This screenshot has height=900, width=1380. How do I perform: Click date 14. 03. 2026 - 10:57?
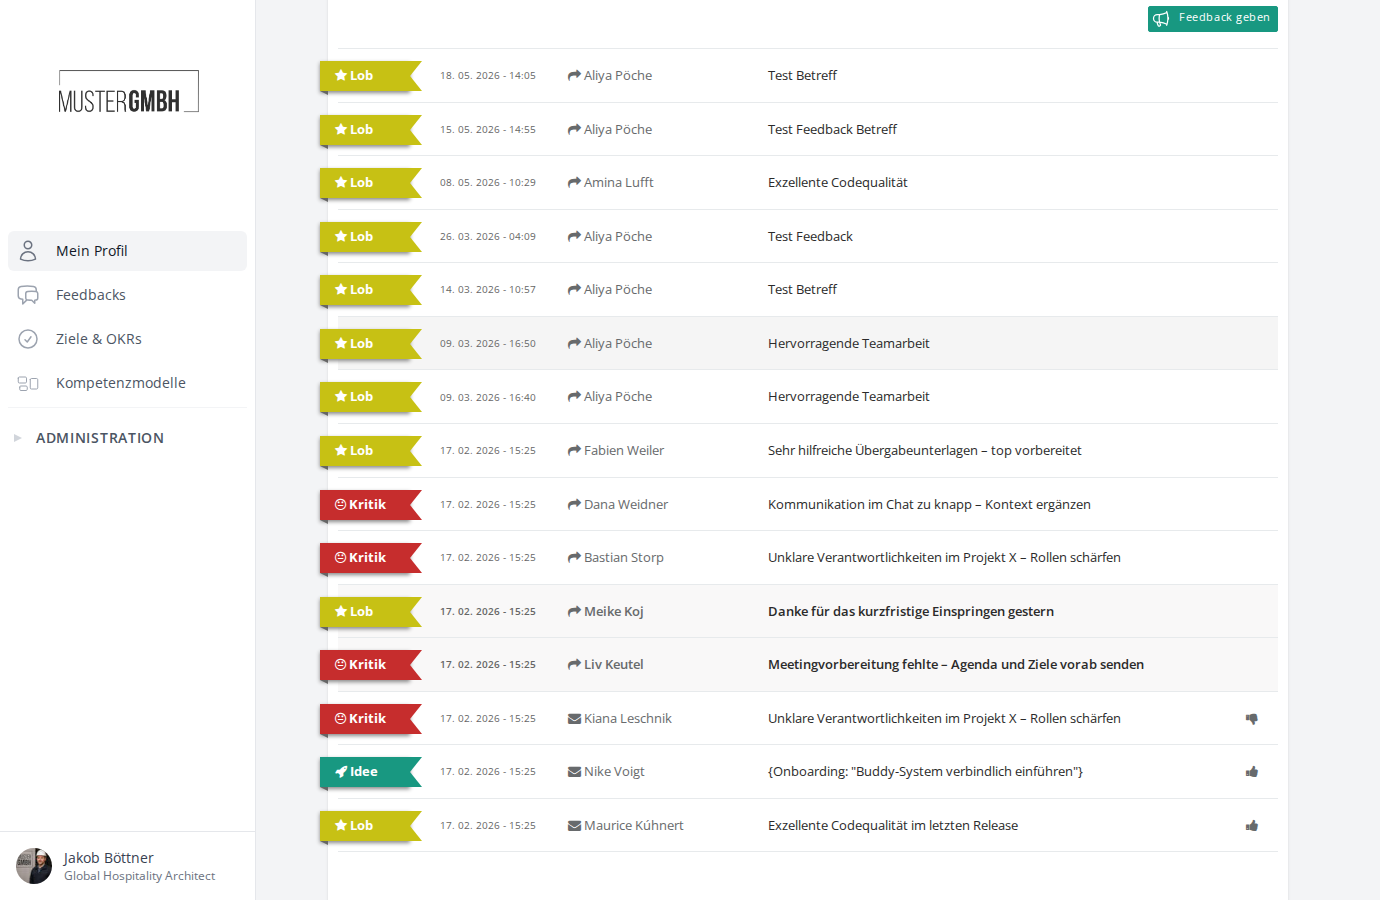pyautogui.click(x=488, y=290)
